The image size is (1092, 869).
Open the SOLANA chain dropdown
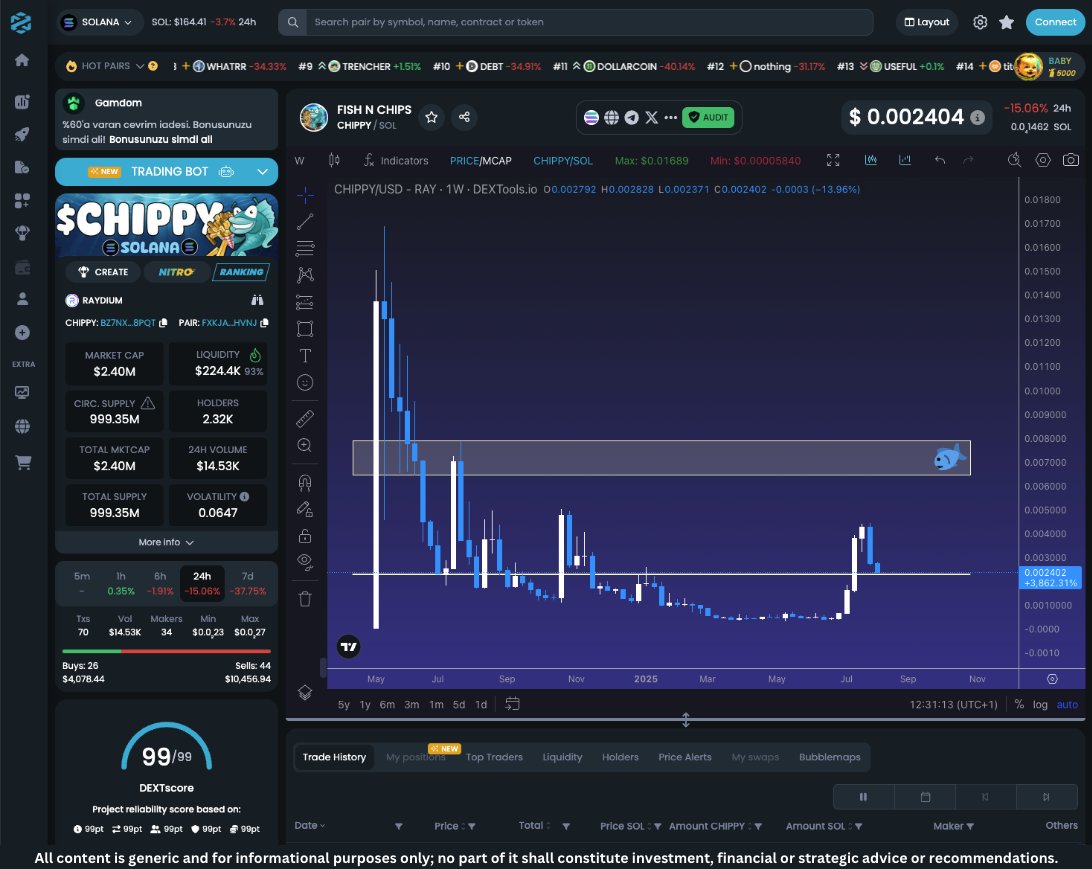point(100,22)
